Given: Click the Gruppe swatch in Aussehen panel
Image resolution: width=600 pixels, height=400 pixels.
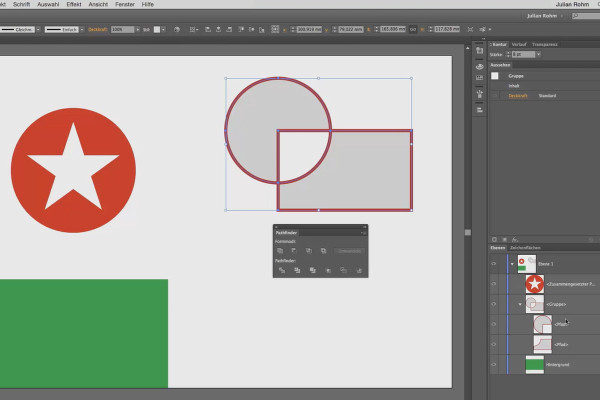Looking at the screenshot, I should [495, 76].
